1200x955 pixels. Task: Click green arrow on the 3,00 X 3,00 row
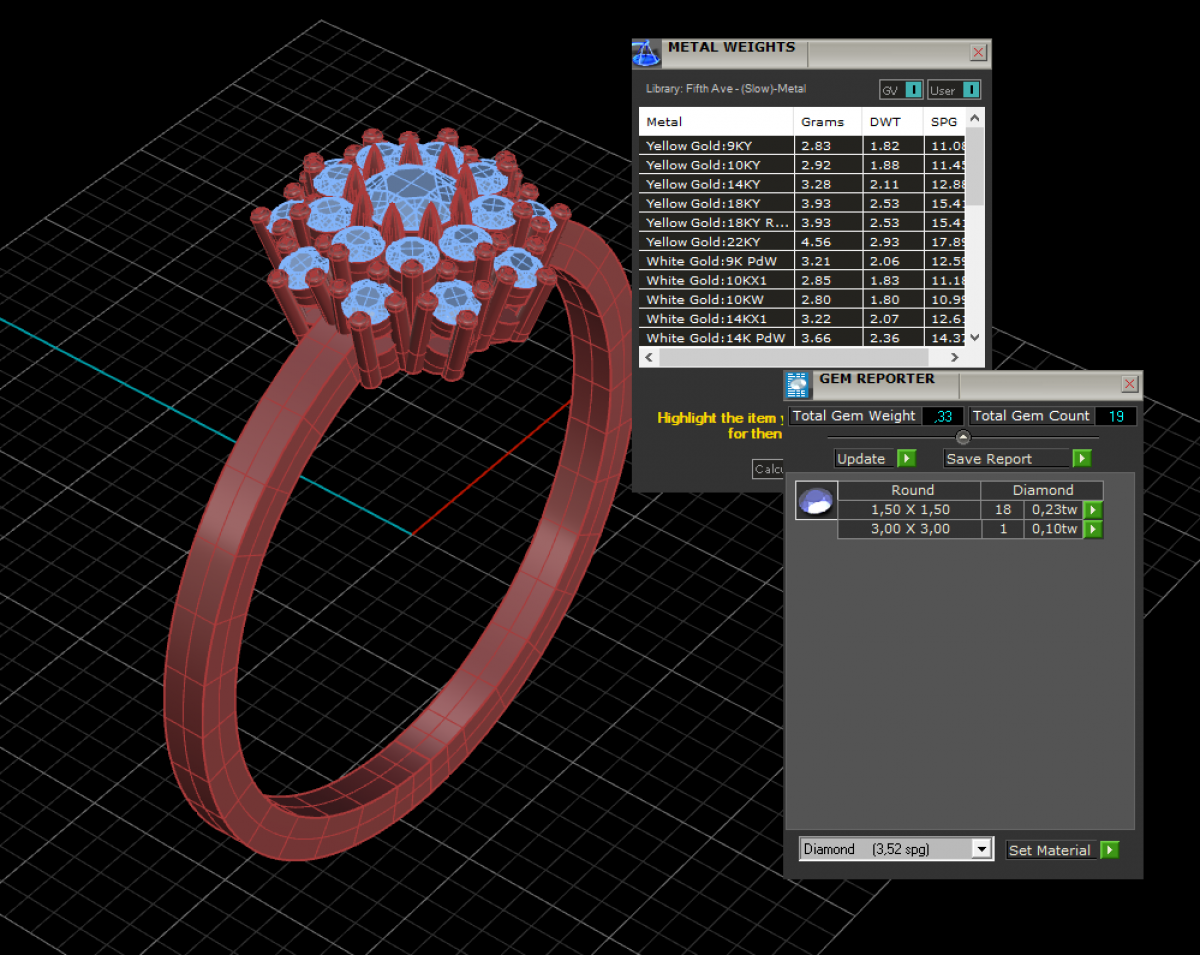(1093, 529)
